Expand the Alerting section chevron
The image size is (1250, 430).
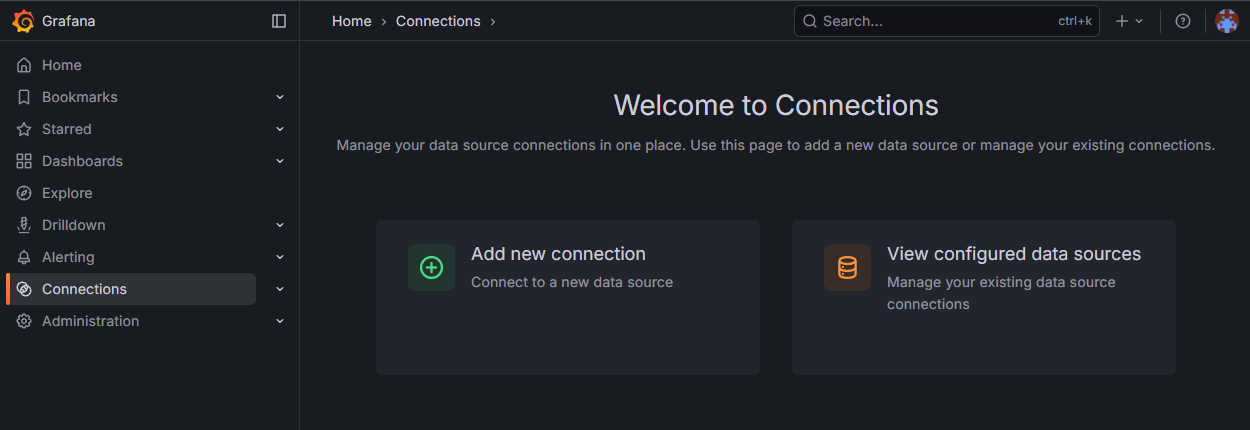pos(280,257)
